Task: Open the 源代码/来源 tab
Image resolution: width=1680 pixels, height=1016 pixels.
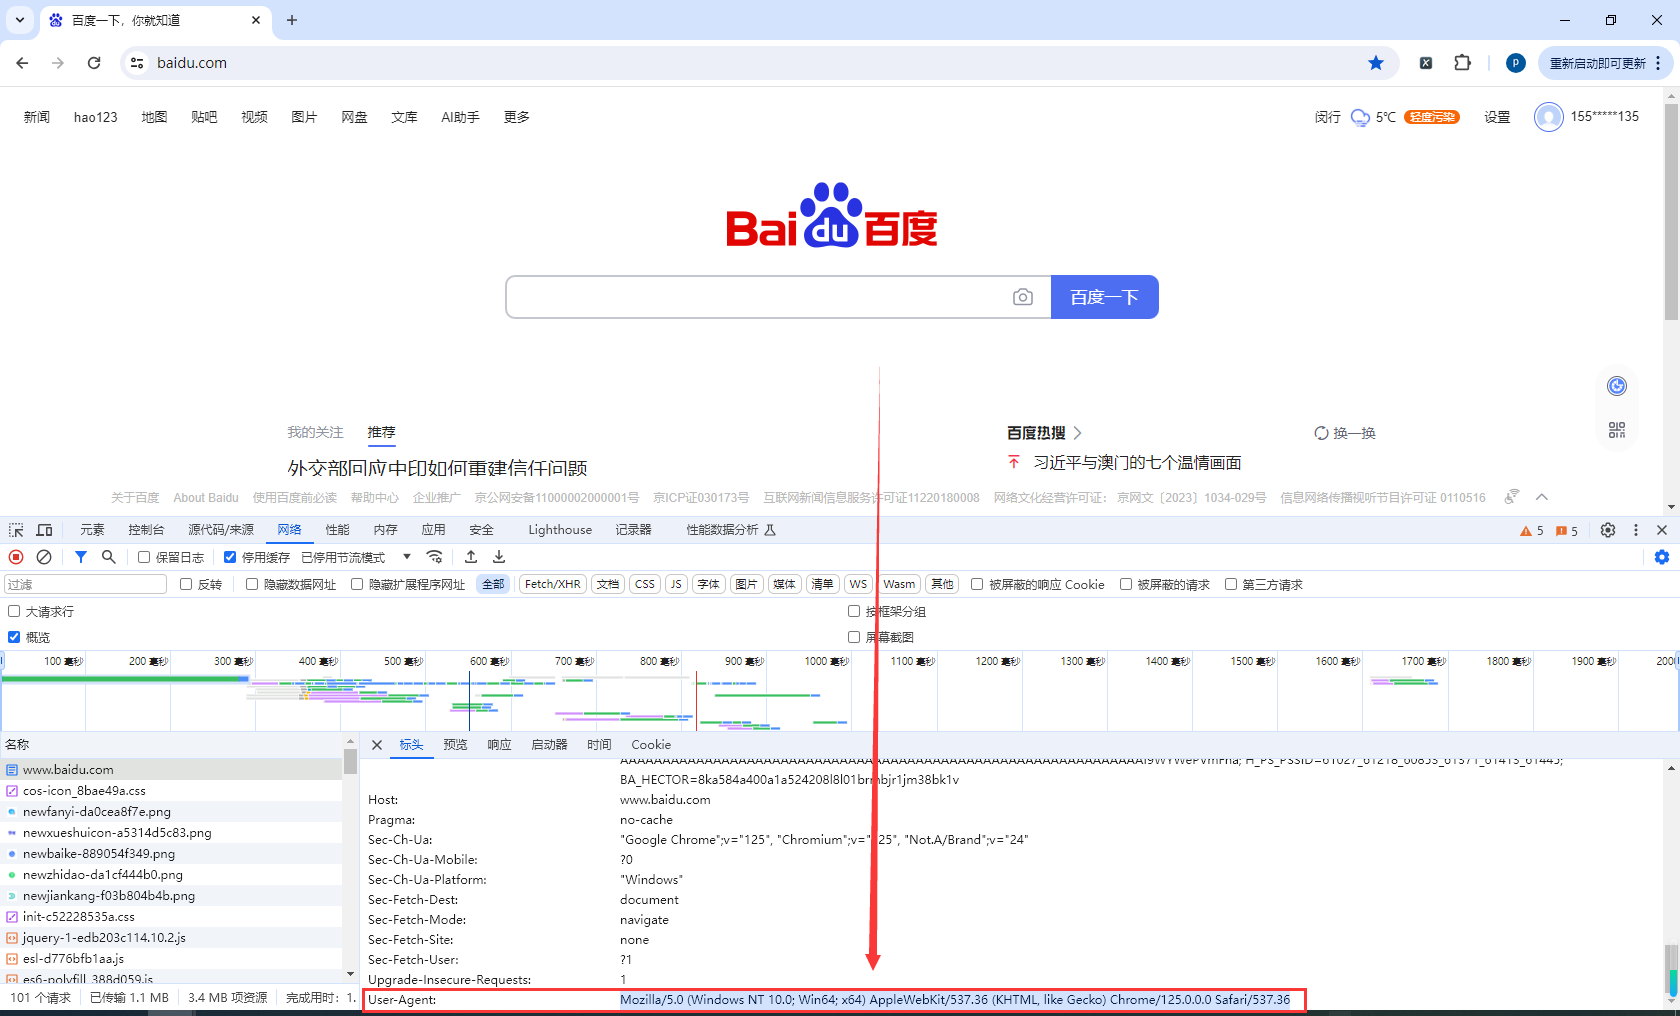Action: (221, 530)
